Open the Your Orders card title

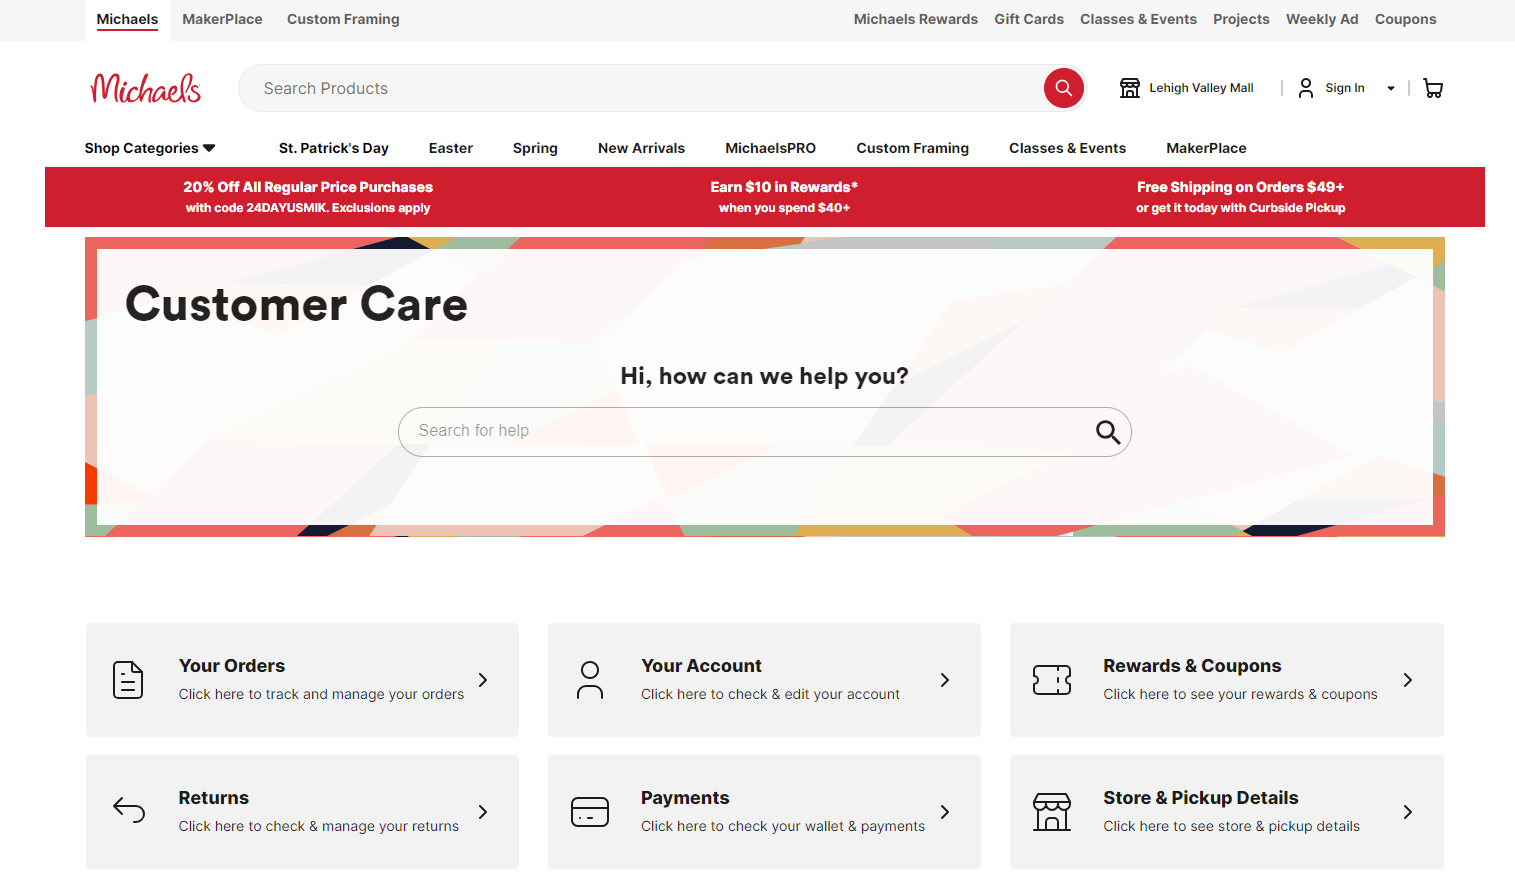coord(232,666)
